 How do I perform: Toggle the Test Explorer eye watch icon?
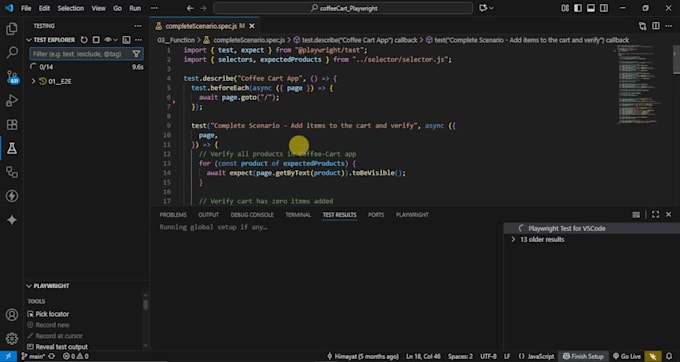108,40
